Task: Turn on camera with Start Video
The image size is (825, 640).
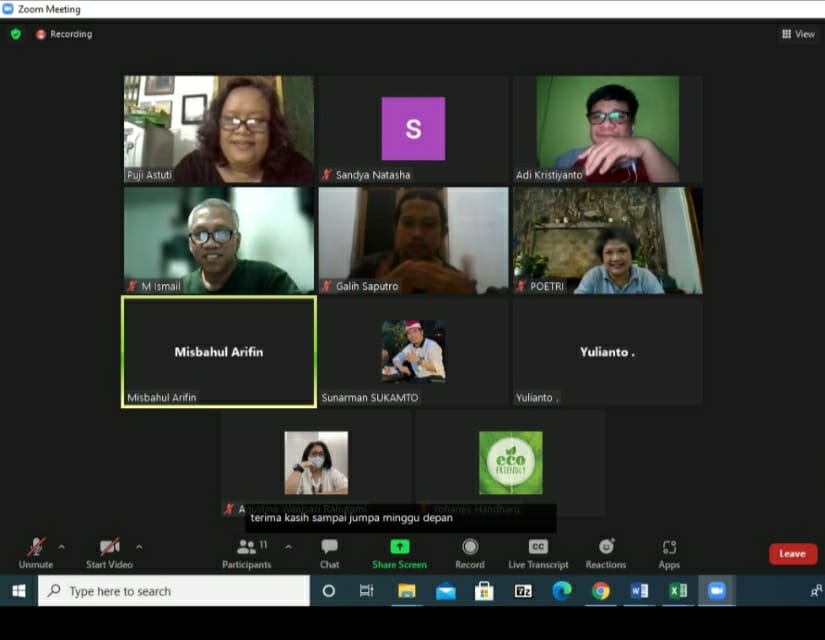Action: [109, 553]
